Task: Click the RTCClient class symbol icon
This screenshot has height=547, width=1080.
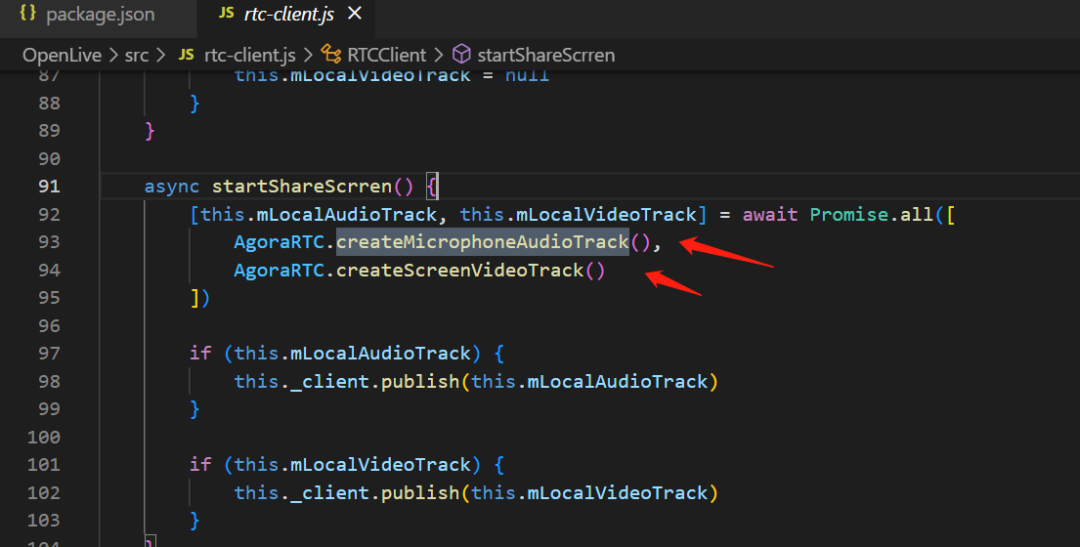Action: [331, 54]
